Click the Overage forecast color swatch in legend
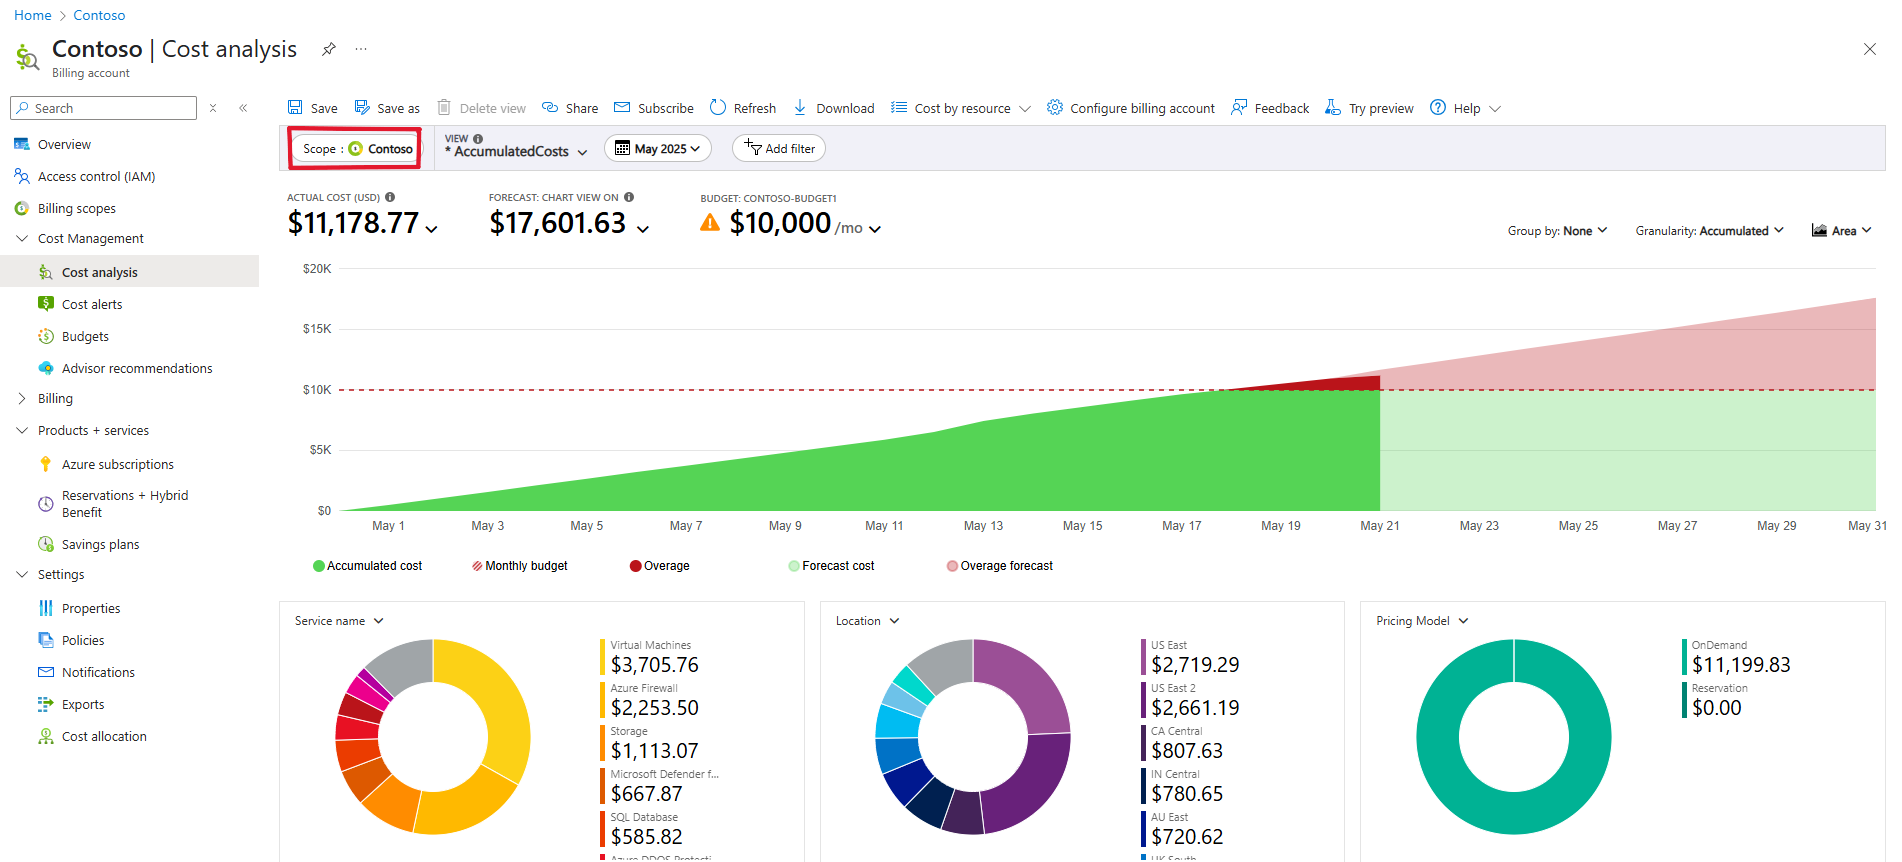This screenshot has height=862, width=1902. coord(952,566)
